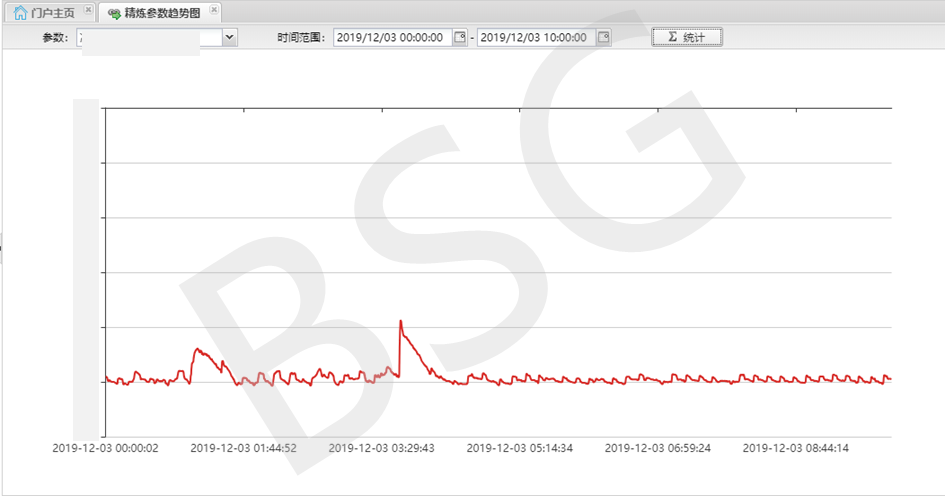Click the start time field 2019/12/03 00:00:00

[392, 37]
